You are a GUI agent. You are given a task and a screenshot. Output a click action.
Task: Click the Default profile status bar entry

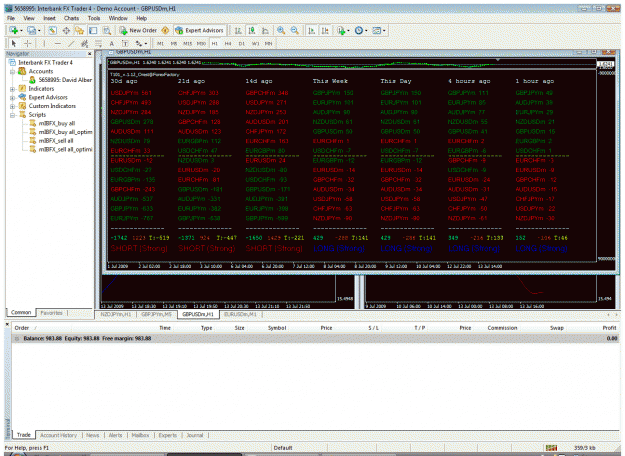[283, 448]
